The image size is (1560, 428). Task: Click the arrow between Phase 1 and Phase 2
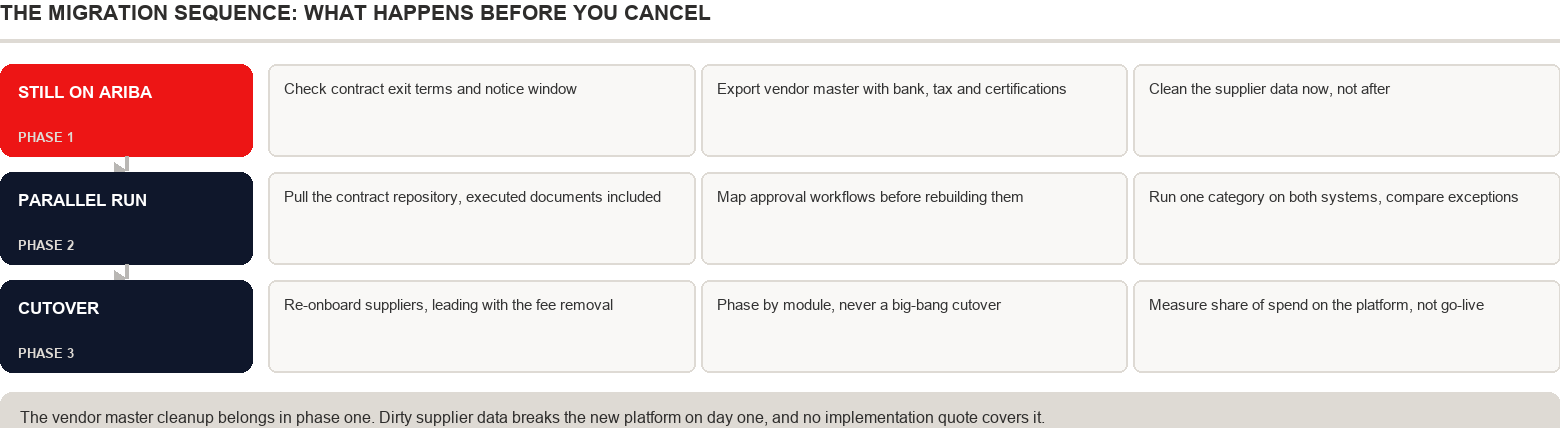click(122, 165)
